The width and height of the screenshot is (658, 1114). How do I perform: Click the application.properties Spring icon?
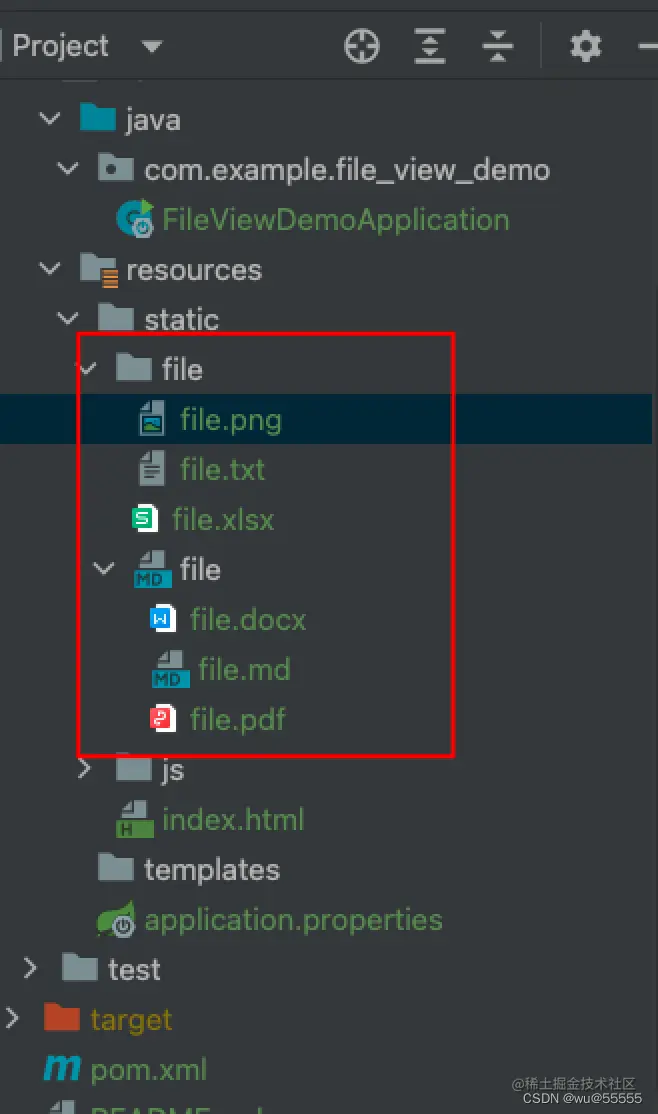click(x=117, y=919)
